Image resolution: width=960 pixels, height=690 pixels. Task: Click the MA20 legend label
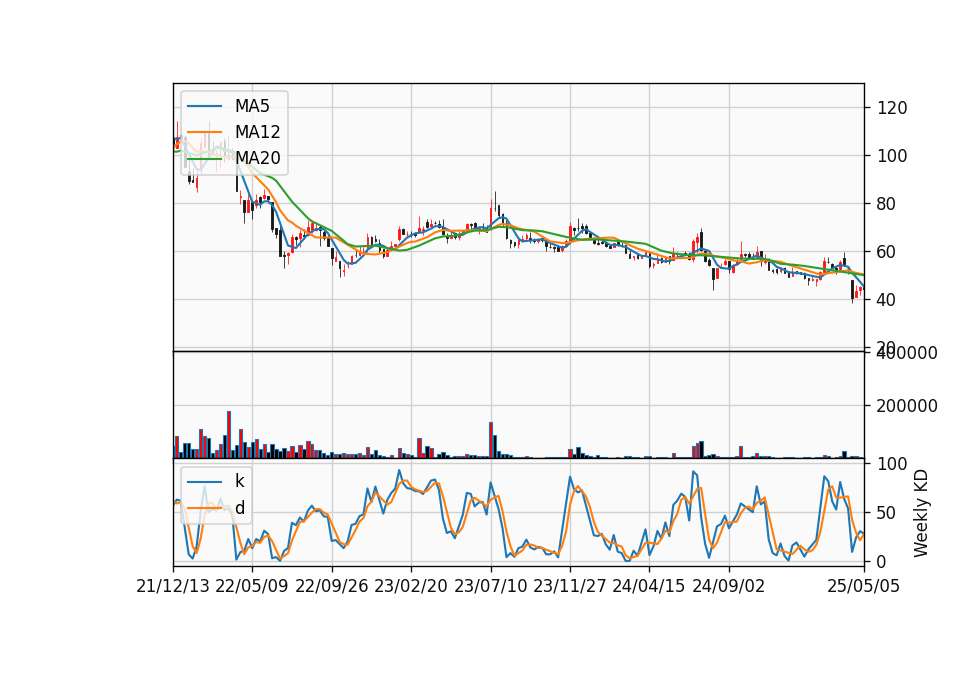[257, 158]
